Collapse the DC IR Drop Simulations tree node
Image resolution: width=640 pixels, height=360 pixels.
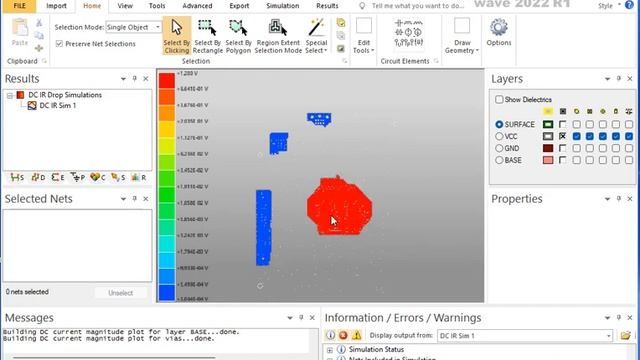coord(10,96)
